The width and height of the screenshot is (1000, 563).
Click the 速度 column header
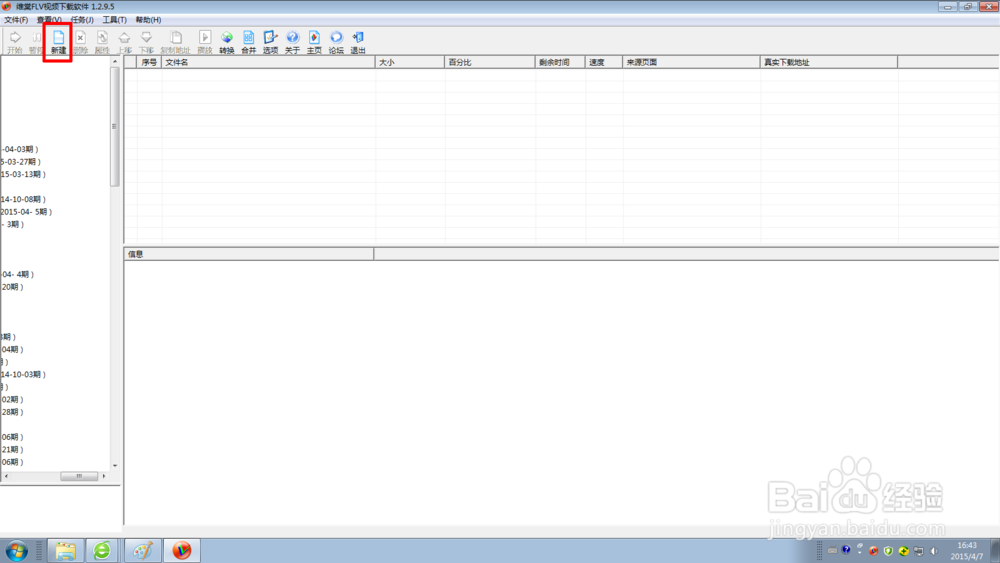coord(604,62)
